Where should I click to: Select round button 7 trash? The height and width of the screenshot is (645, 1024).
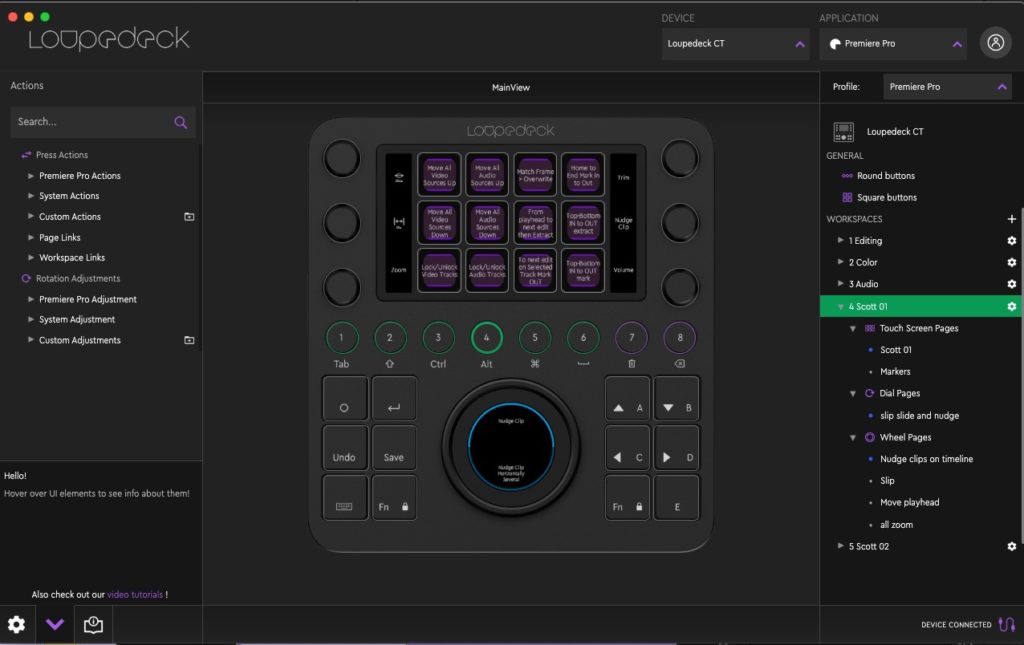tap(632, 338)
